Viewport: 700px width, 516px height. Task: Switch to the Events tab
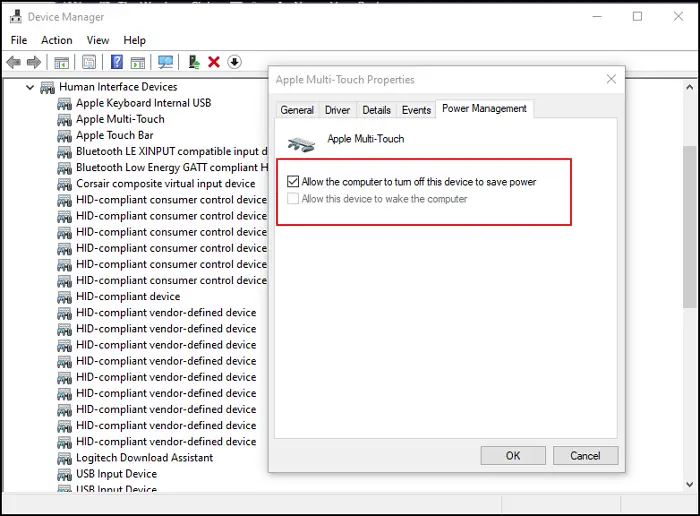coord(416,110)
